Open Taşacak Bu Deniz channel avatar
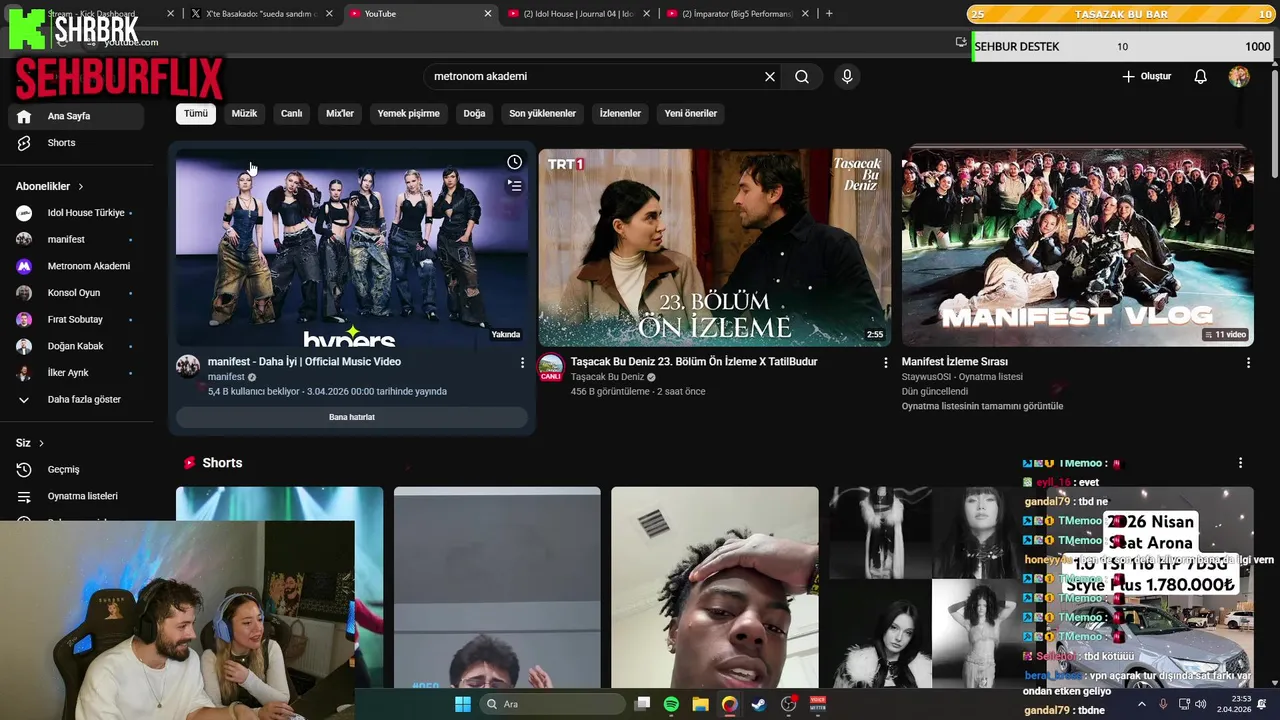1280x720 pixels. [551, 366]
